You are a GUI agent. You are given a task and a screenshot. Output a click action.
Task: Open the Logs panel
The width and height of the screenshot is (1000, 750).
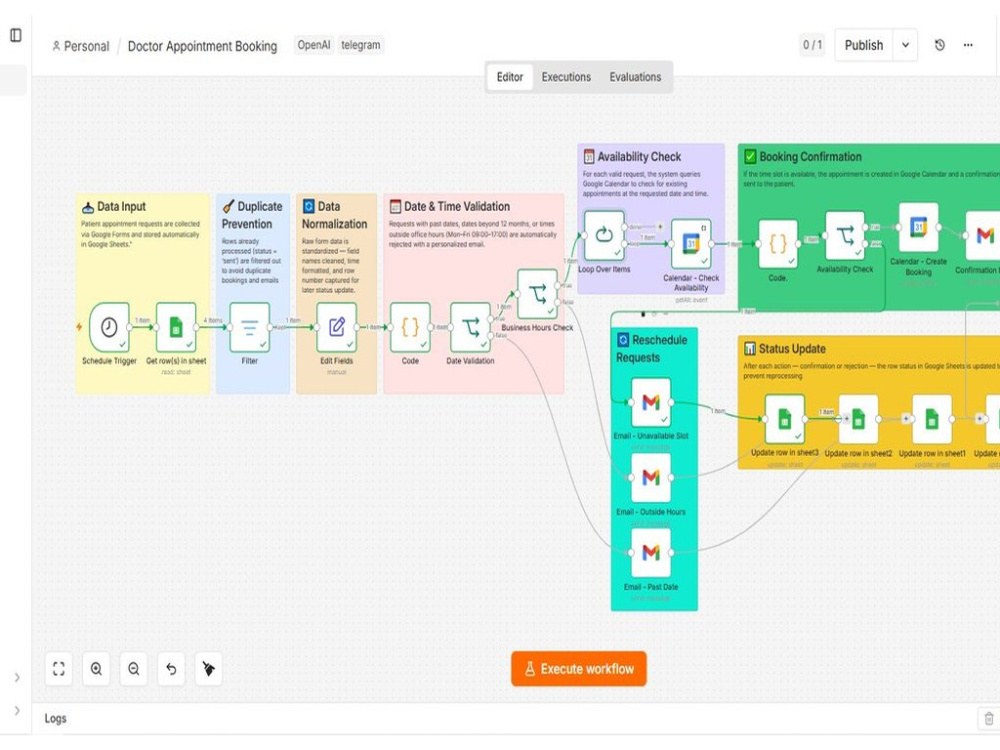pos(55,719)
